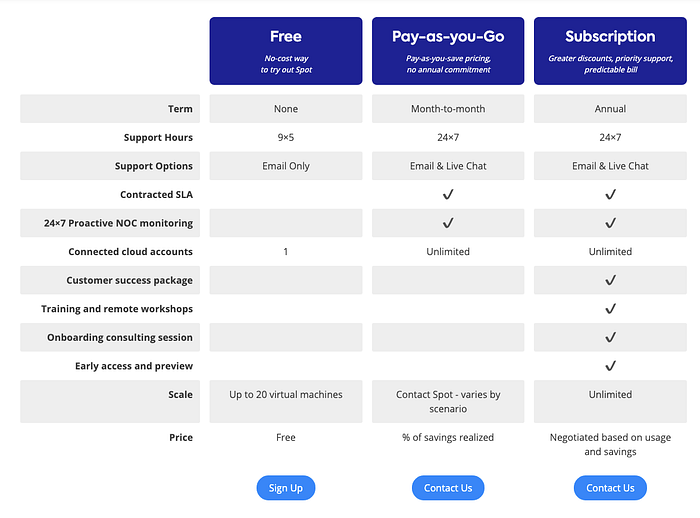The width and height of the screenshot is (700, 518).
Task: Click Contact Us under Pay-as-you-Go
Action: click(x=448, y=488)
